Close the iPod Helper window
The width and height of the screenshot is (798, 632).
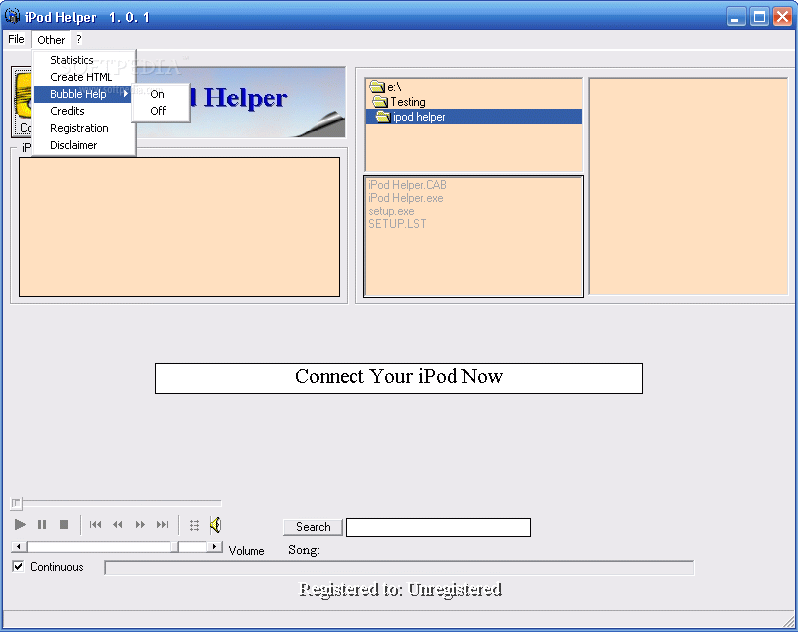[x=782, y=17]
